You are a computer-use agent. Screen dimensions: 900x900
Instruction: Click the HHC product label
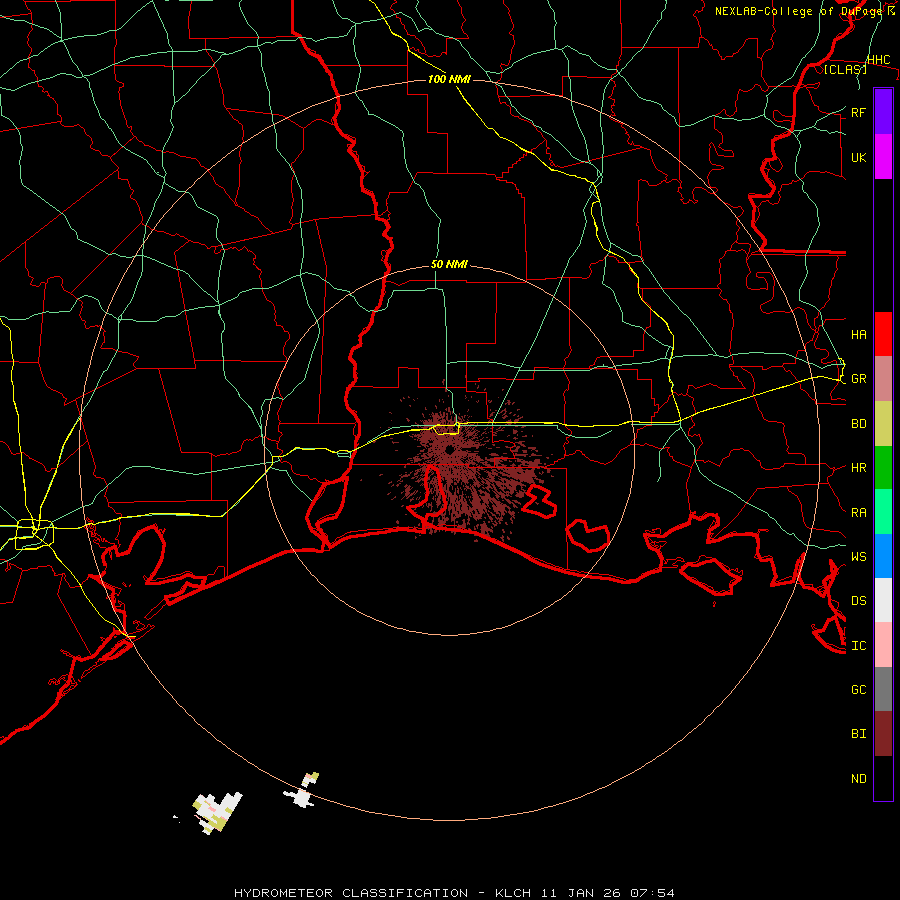[878, 60]
